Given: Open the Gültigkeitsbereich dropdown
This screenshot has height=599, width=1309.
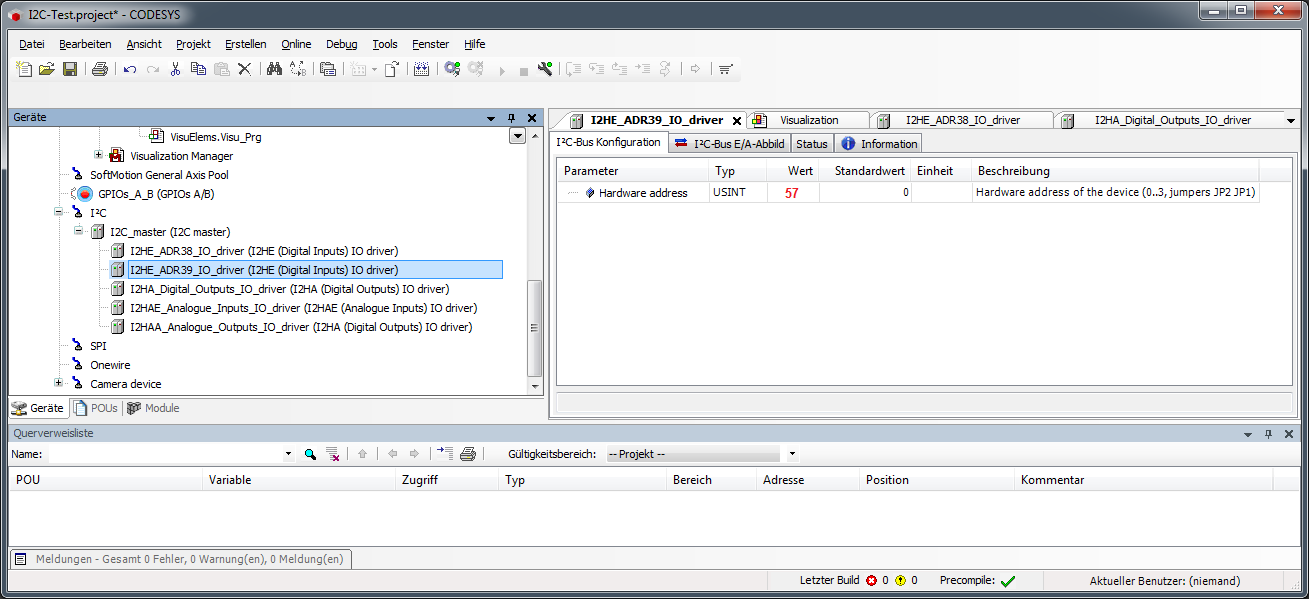Looking at the screenshot, I should 790,454.
